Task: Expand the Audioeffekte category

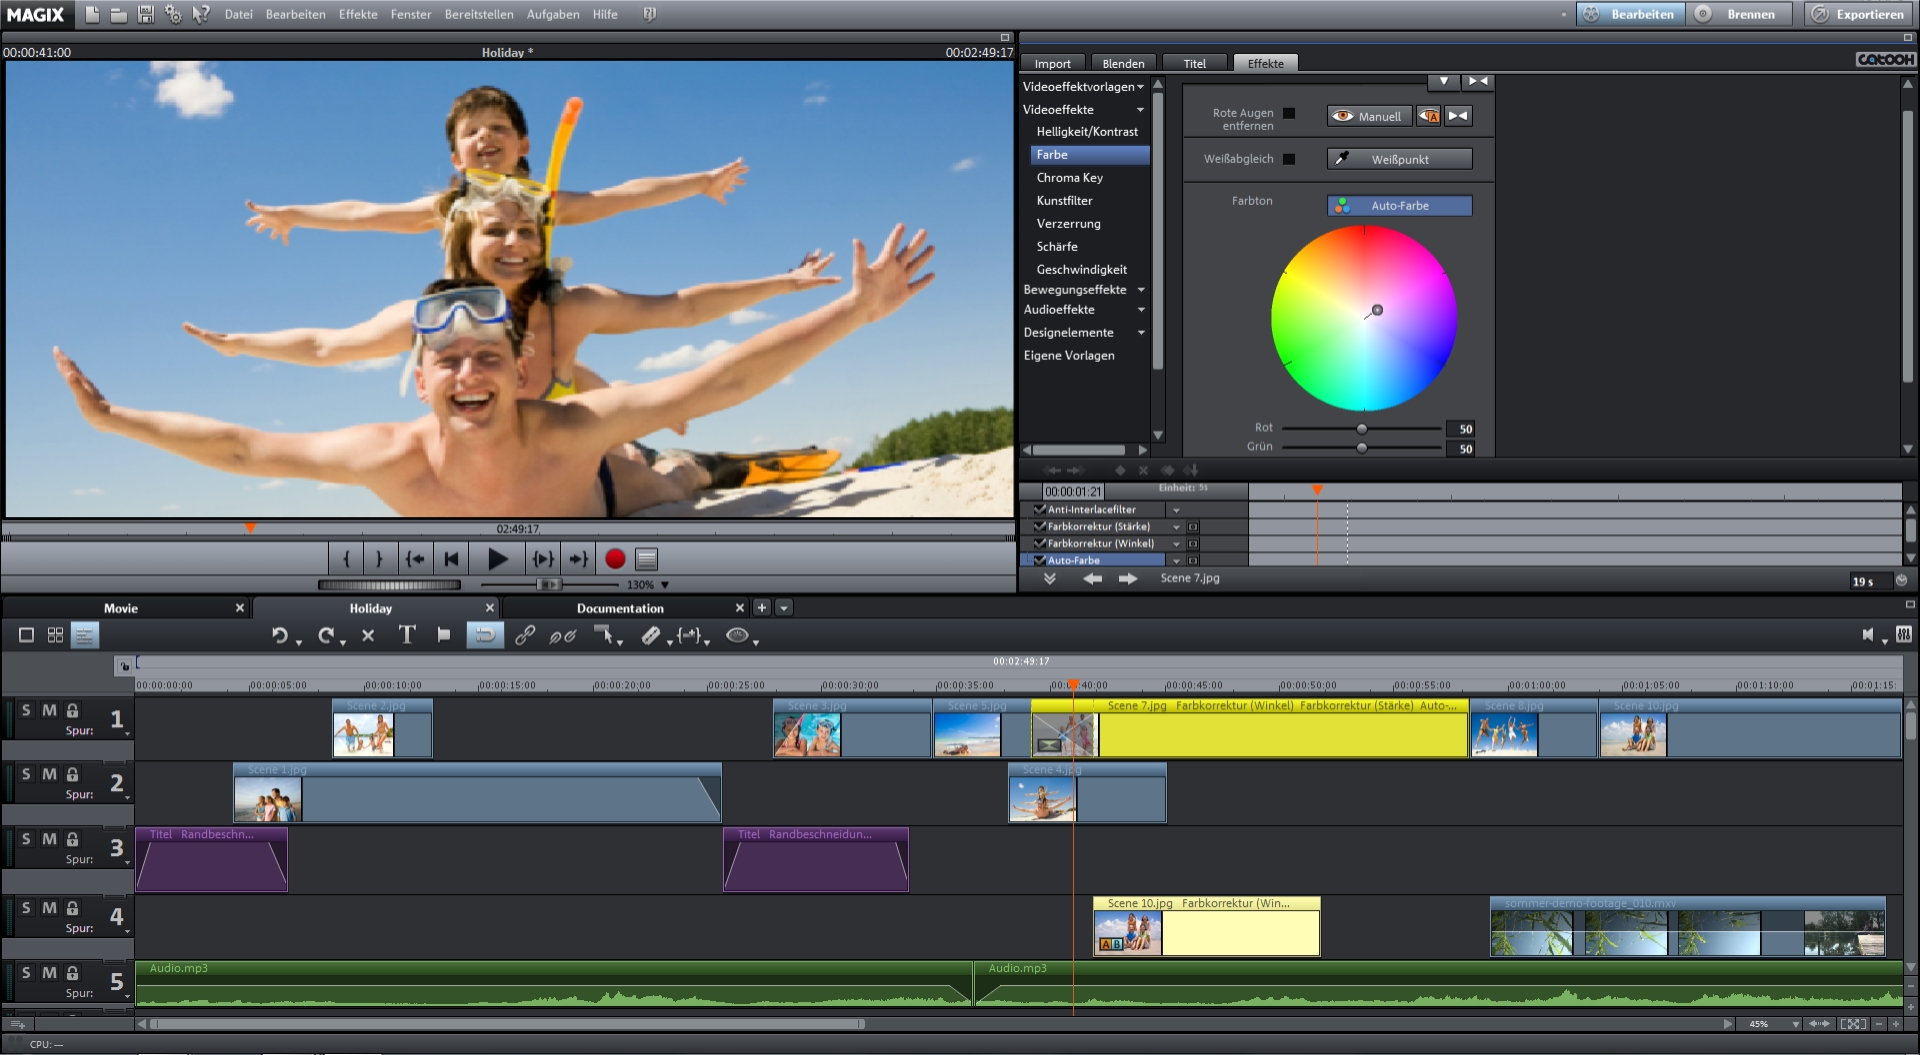Action: (1141, 310)
